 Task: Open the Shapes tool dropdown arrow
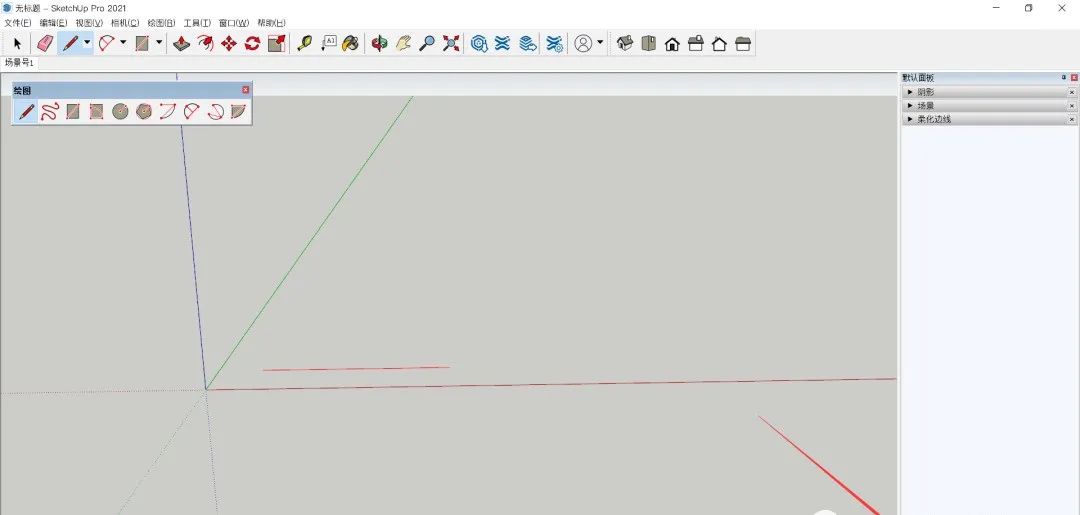coord(159,43)
